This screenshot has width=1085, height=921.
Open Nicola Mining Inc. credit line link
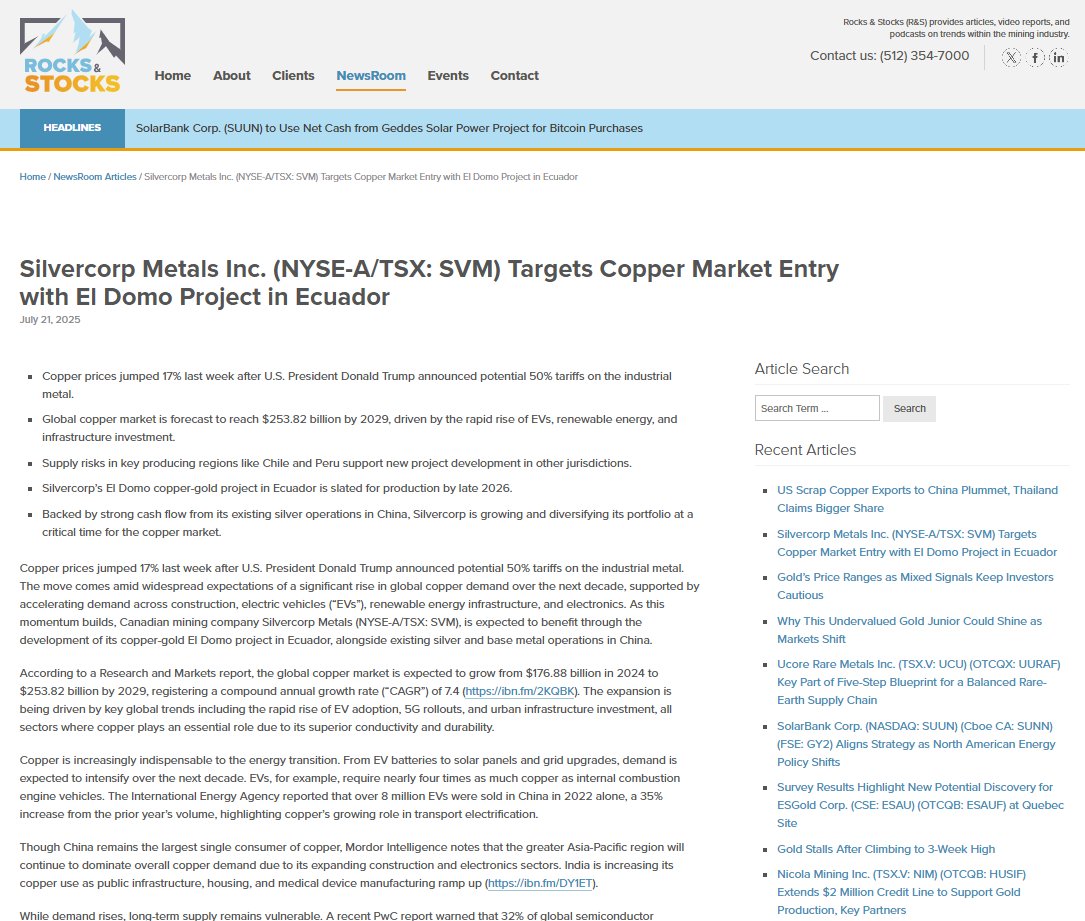click(901, 892)
